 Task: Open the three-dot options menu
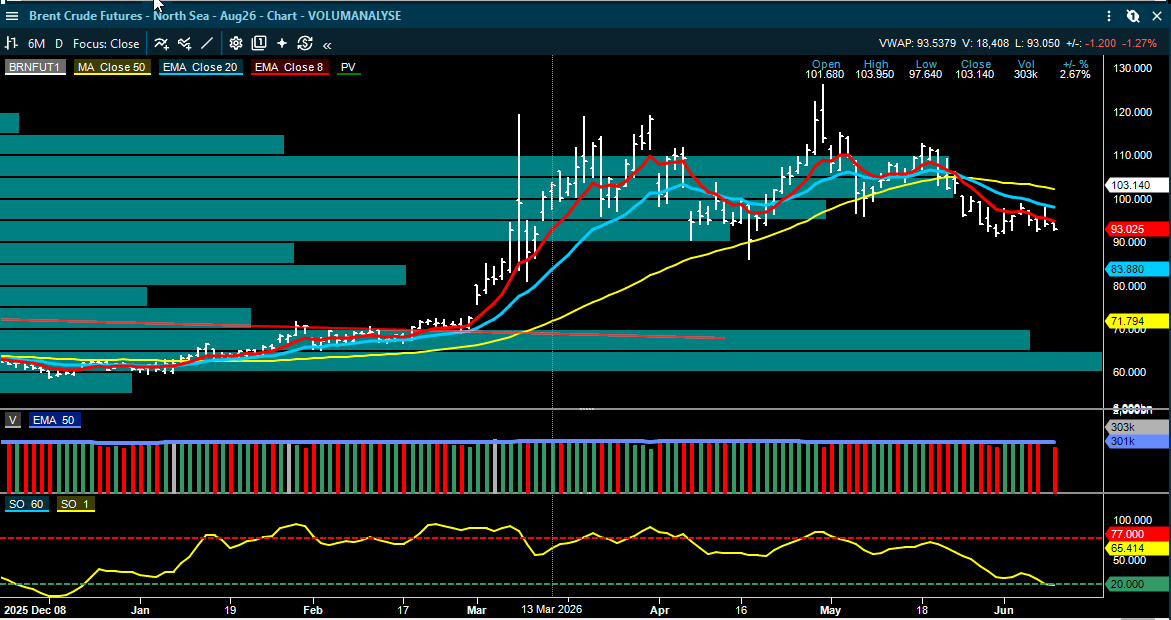(x=1111, y=16)
